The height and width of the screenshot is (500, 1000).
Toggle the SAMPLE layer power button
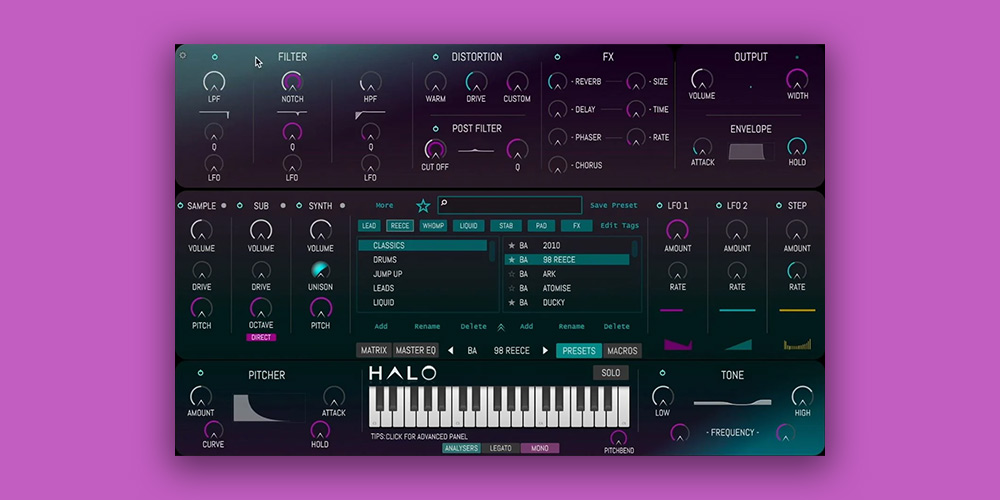click(180, 205)
